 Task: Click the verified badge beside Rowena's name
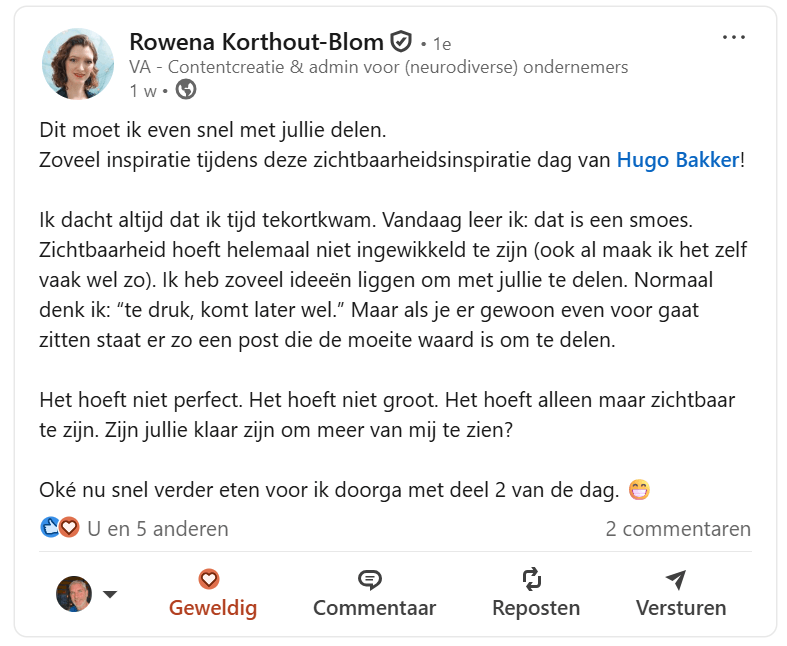pyautogui.click(x=401, y=42)
